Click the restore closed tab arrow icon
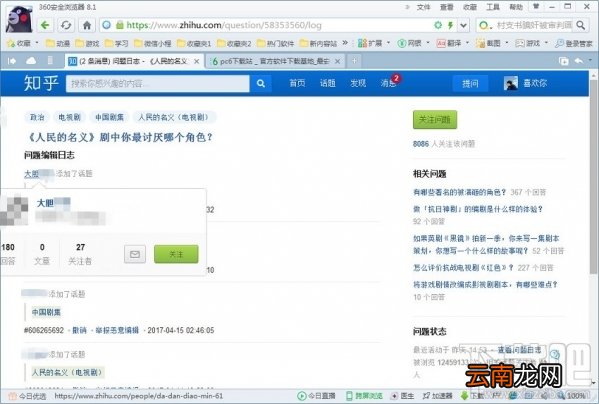Image resolution: width=599 pixels, height=404 pixels. [579, 61]
